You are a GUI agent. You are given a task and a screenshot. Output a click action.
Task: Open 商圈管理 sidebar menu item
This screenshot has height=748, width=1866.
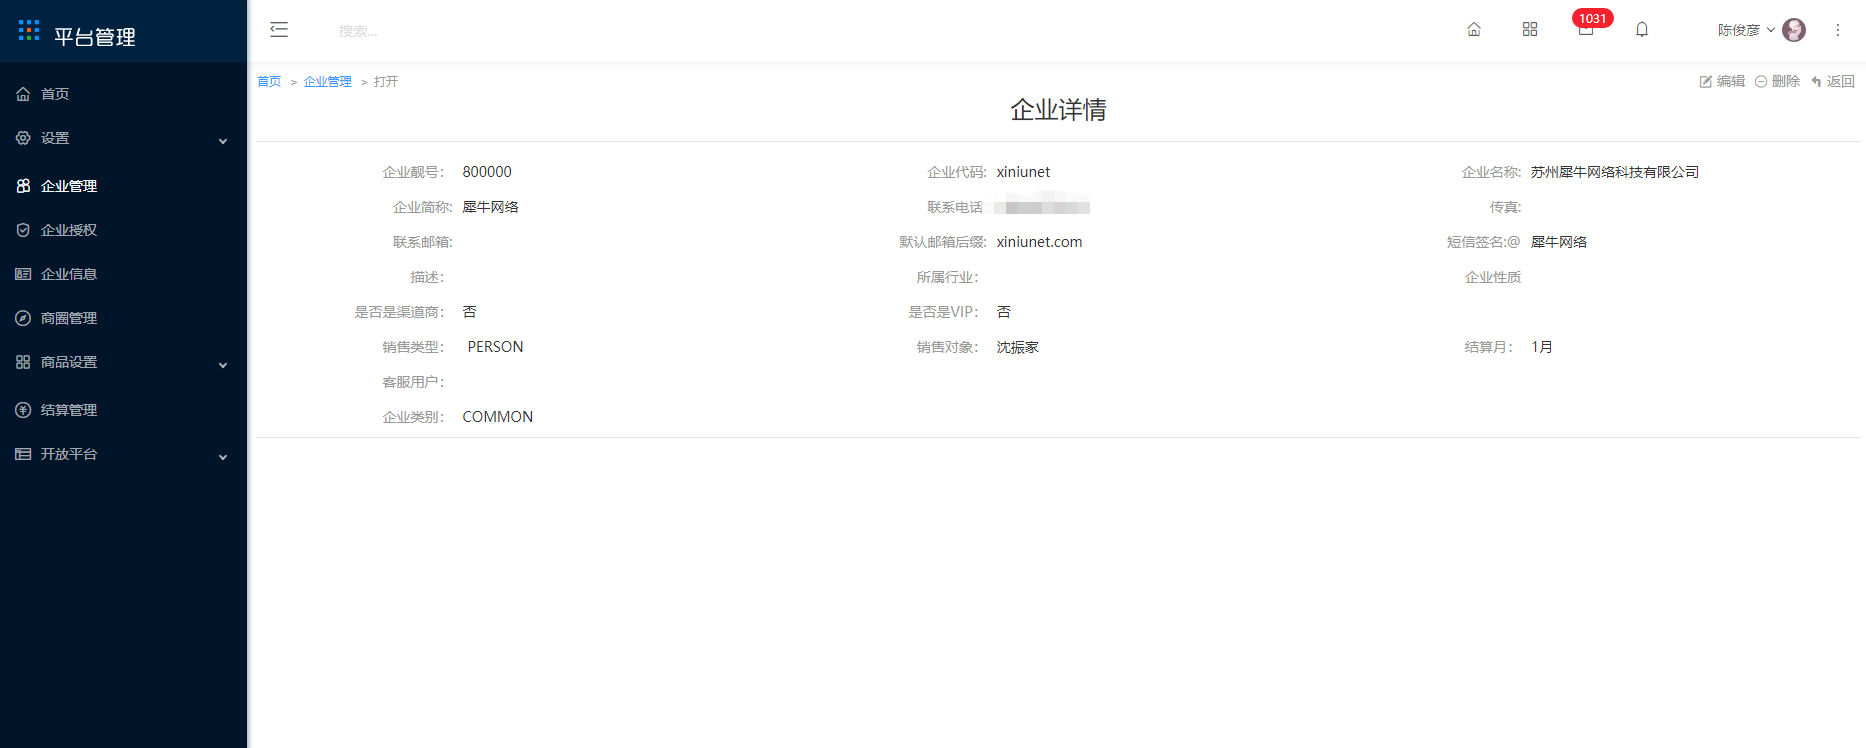(123, 318)
